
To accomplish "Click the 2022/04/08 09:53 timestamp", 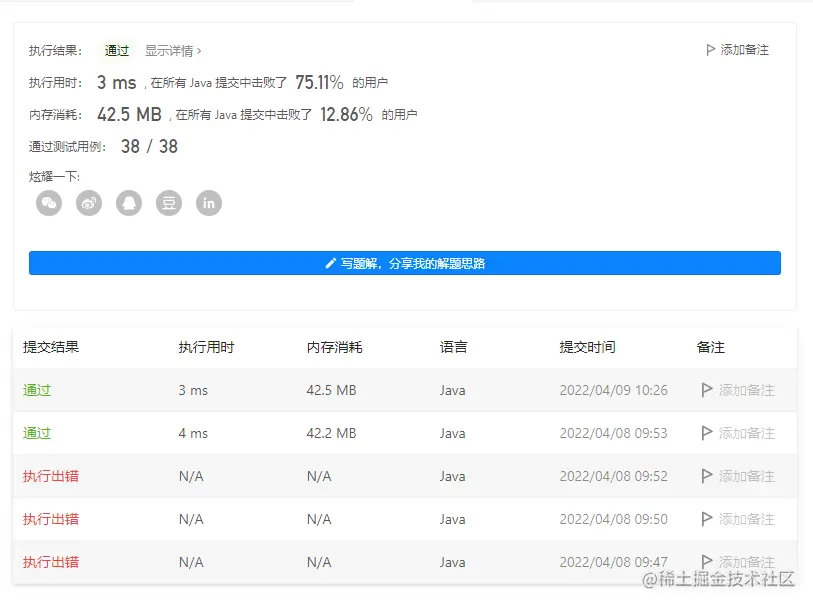I will click(x=613, y=433).
